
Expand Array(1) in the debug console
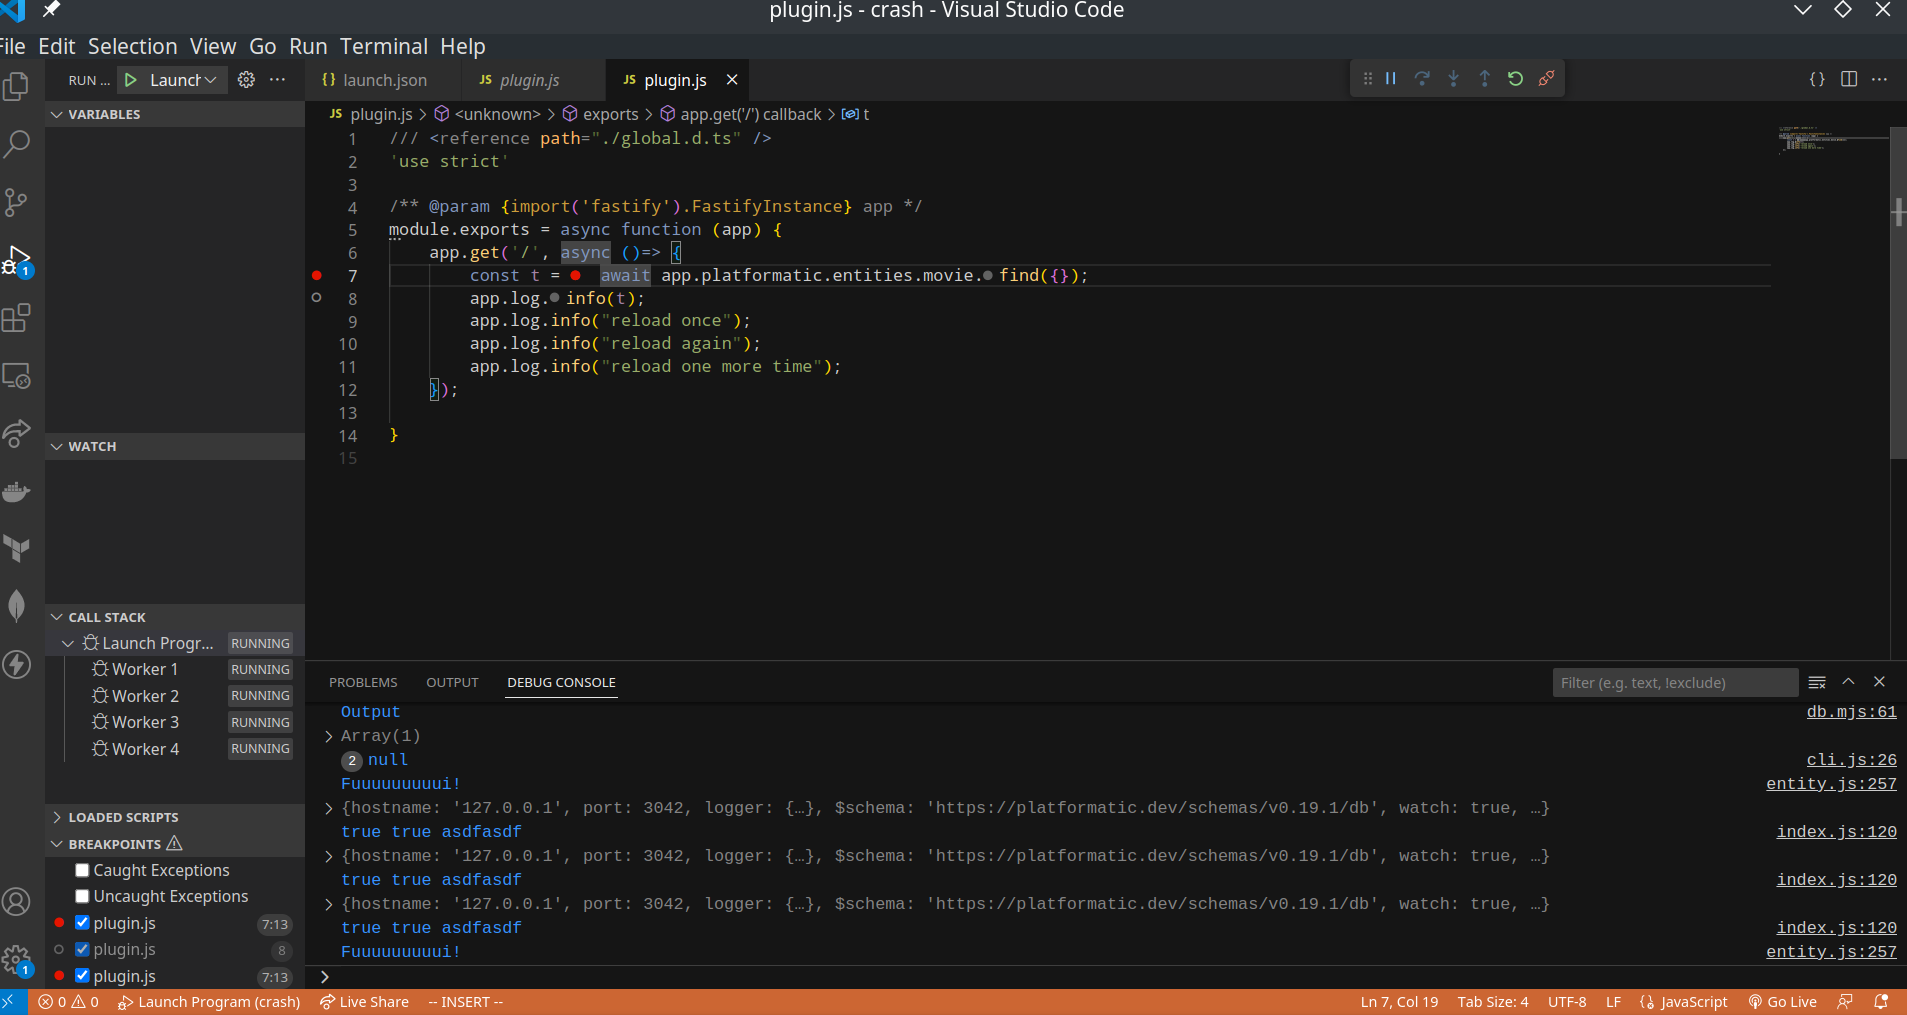[x=328, y=736]
